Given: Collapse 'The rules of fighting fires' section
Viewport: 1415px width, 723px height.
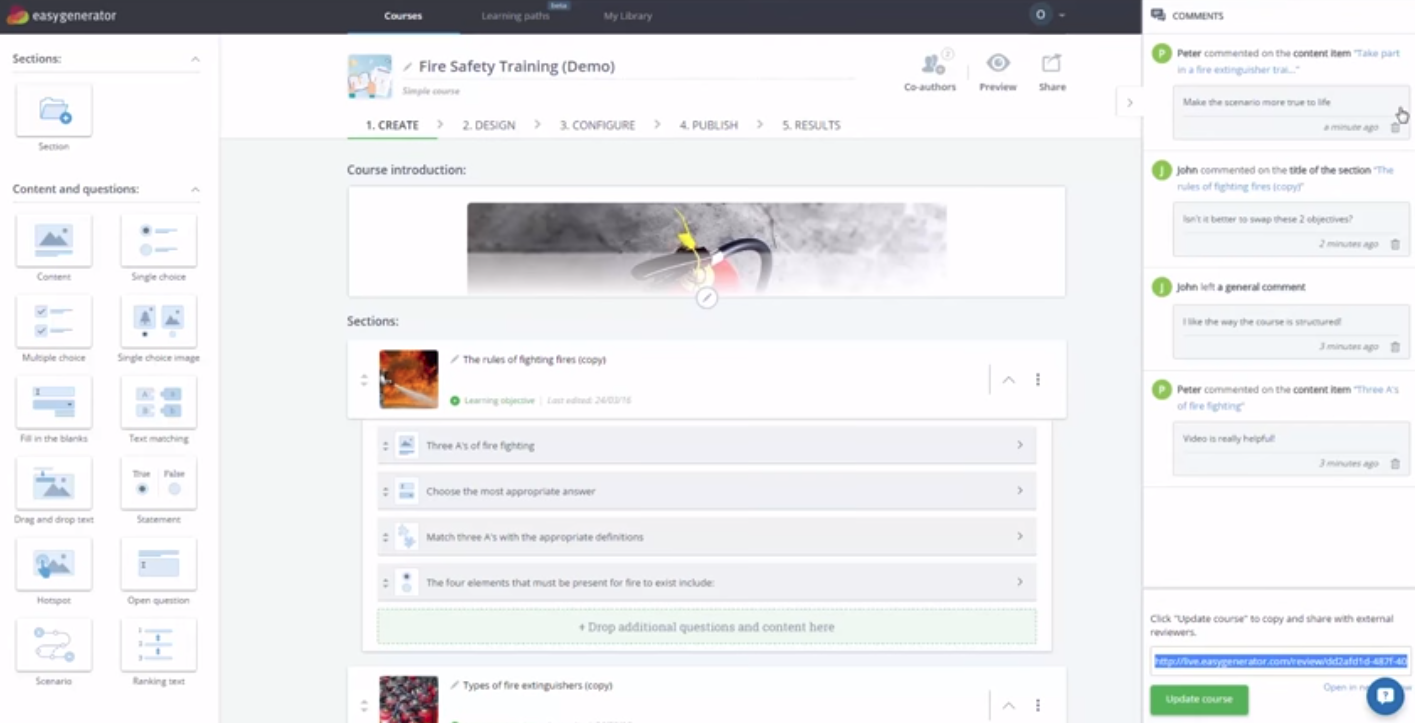Looking at the screenshot, I should 1008,380.
